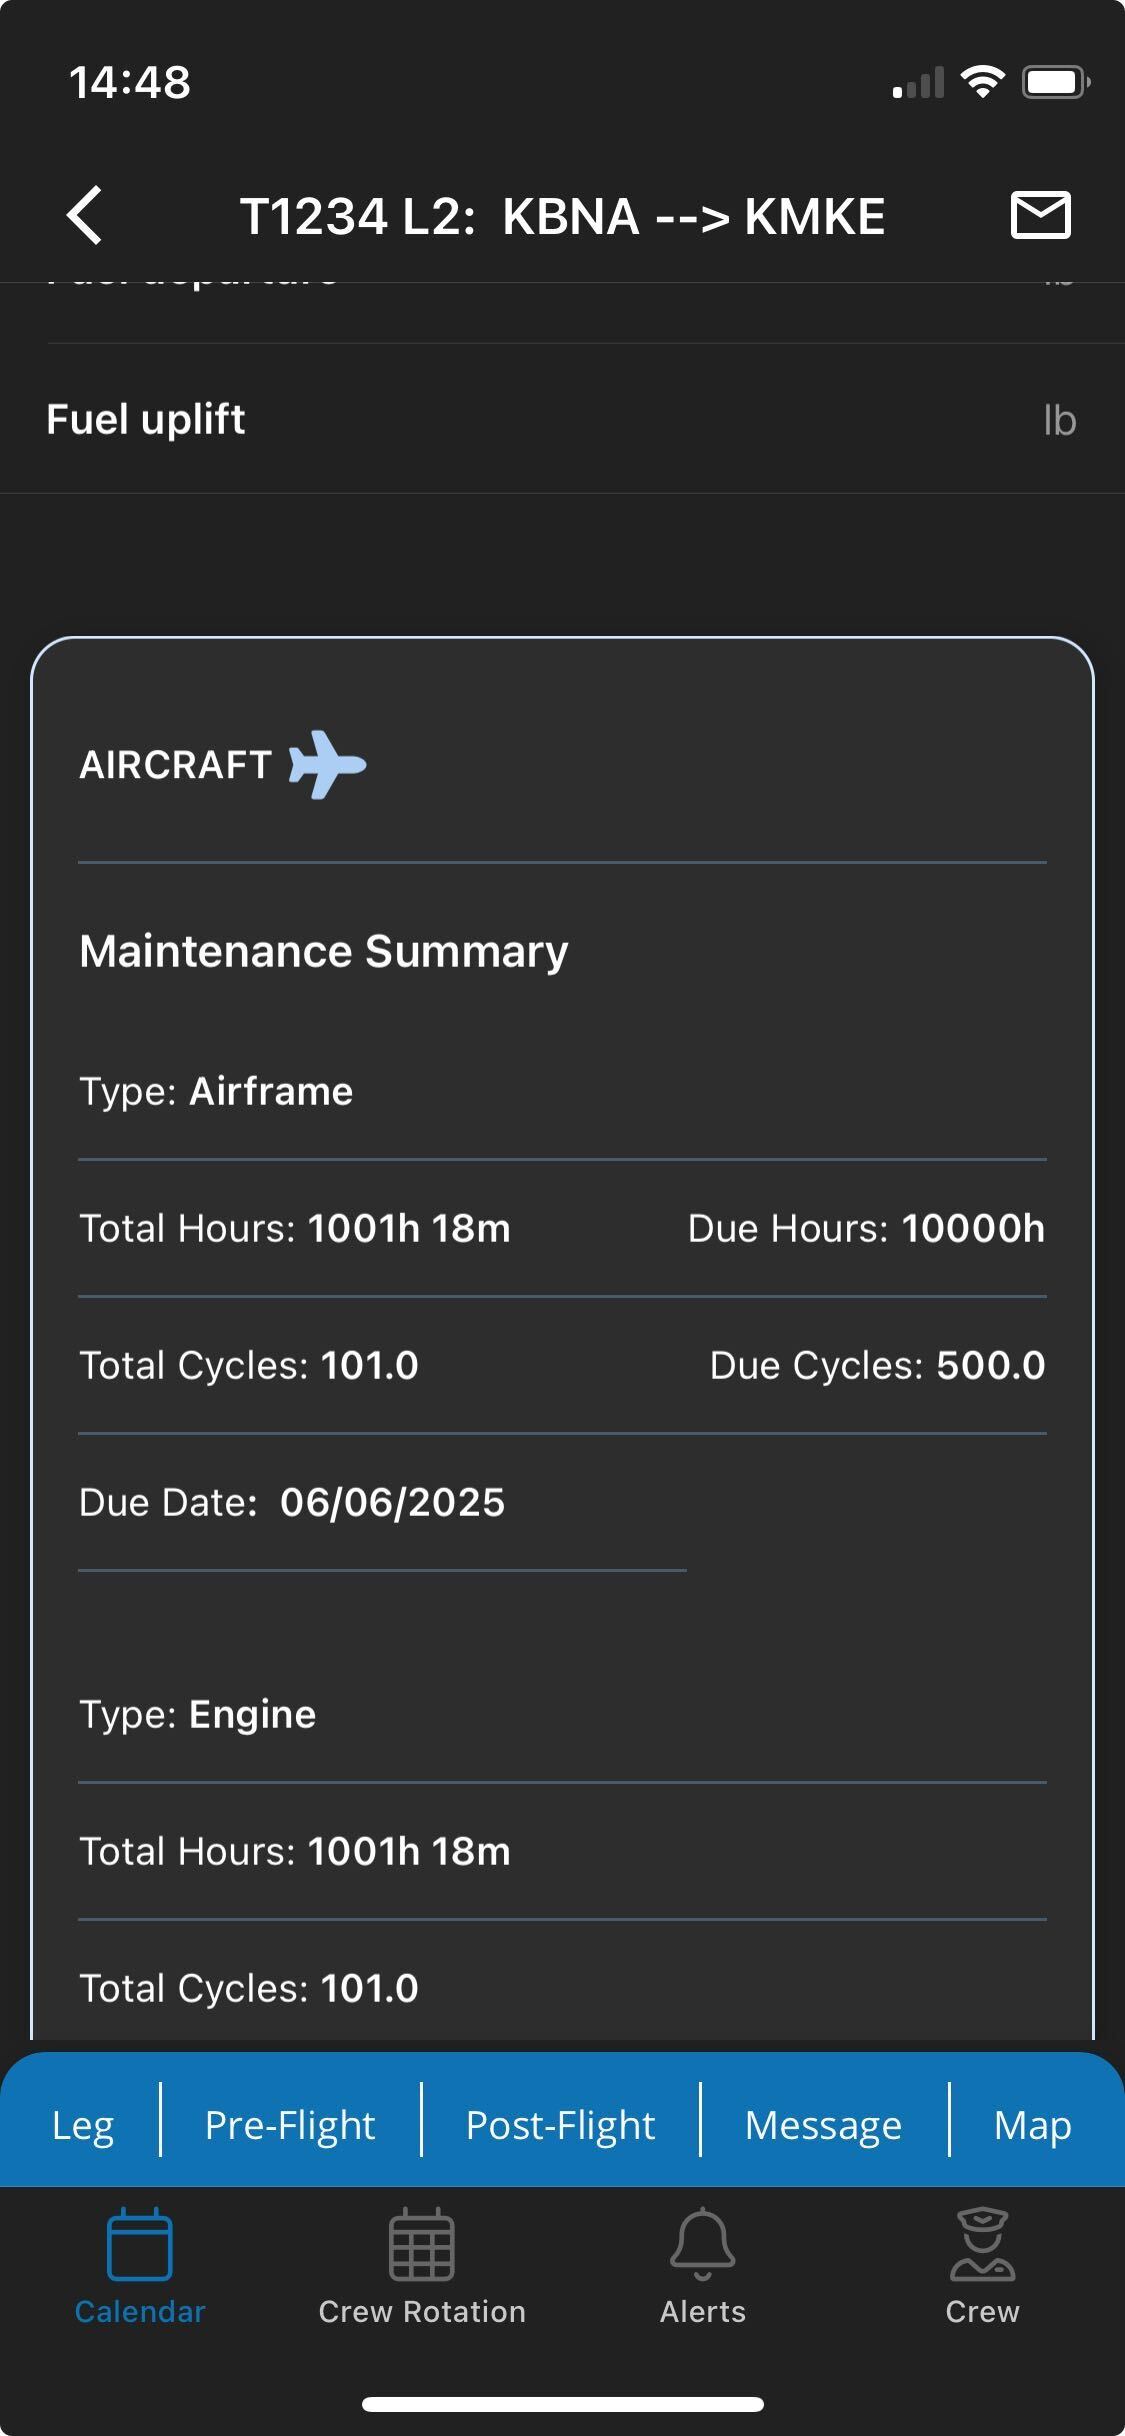Switch to the Pre-Flight tab
1125x2436 pixels.
tap(290, 2125)
